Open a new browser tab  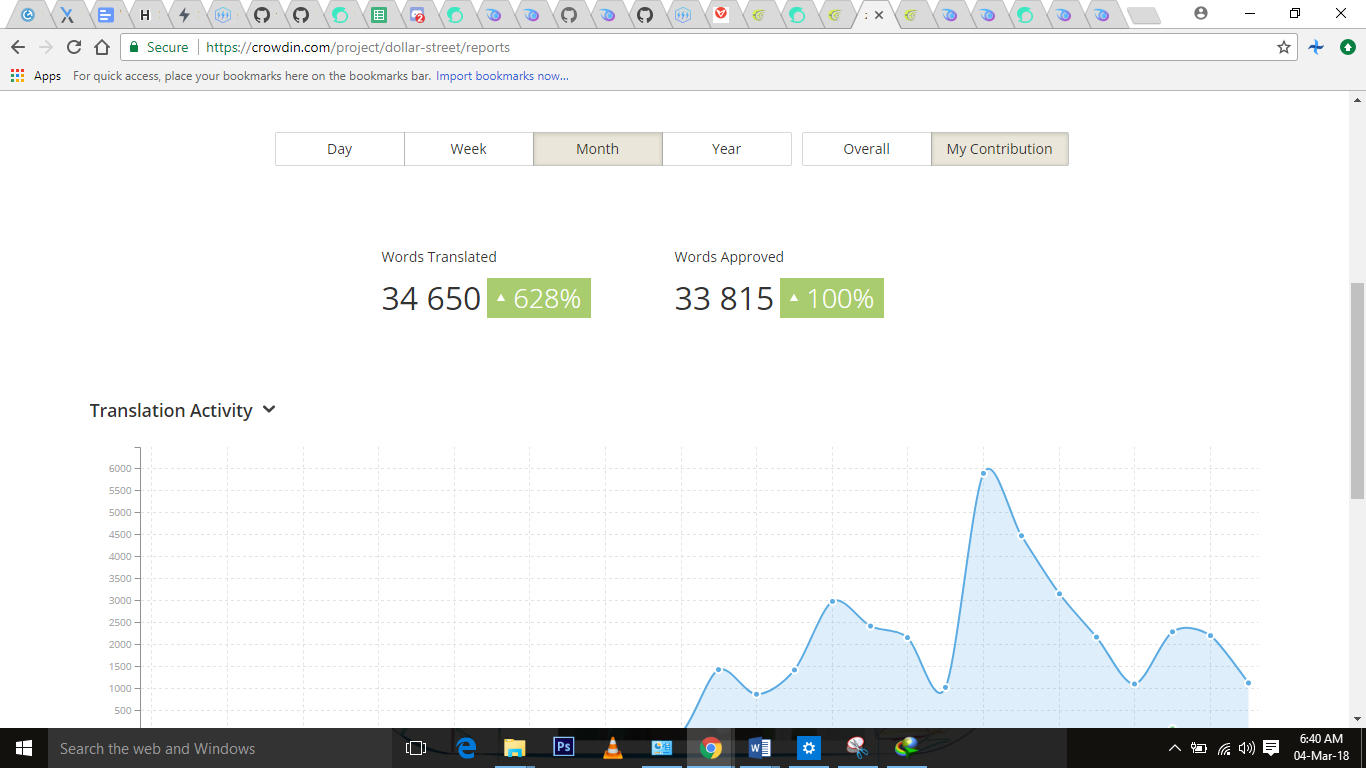[1143, 15]
